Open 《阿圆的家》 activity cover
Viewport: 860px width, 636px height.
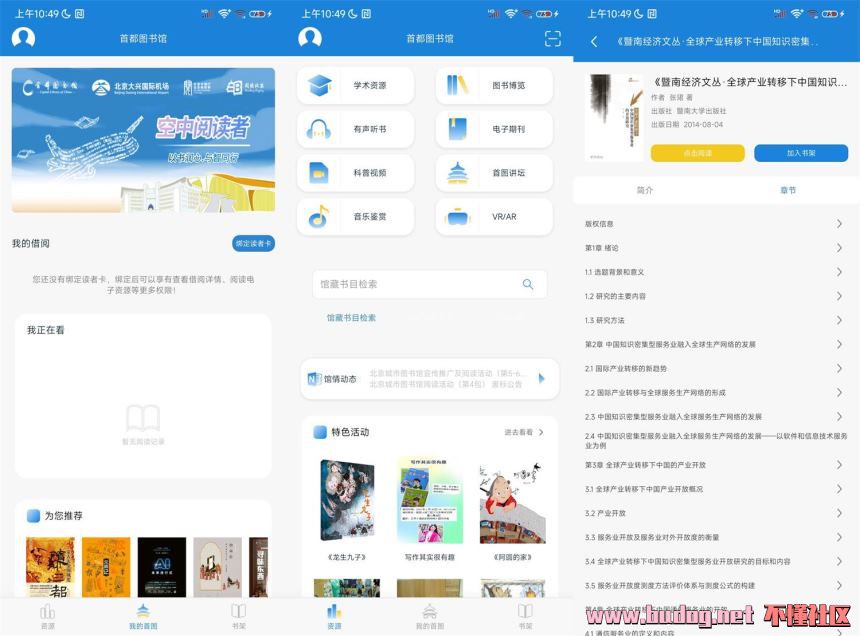pos(512,503)
